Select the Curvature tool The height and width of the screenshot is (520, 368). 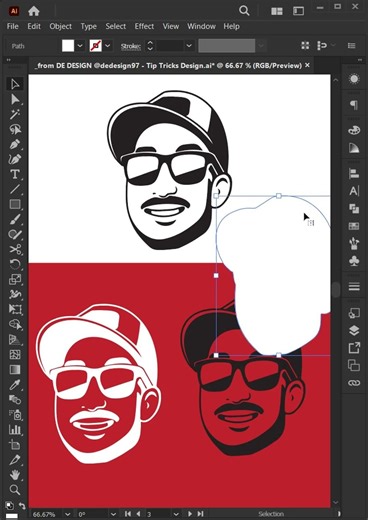pyautogui.click(x=15, y=159)
